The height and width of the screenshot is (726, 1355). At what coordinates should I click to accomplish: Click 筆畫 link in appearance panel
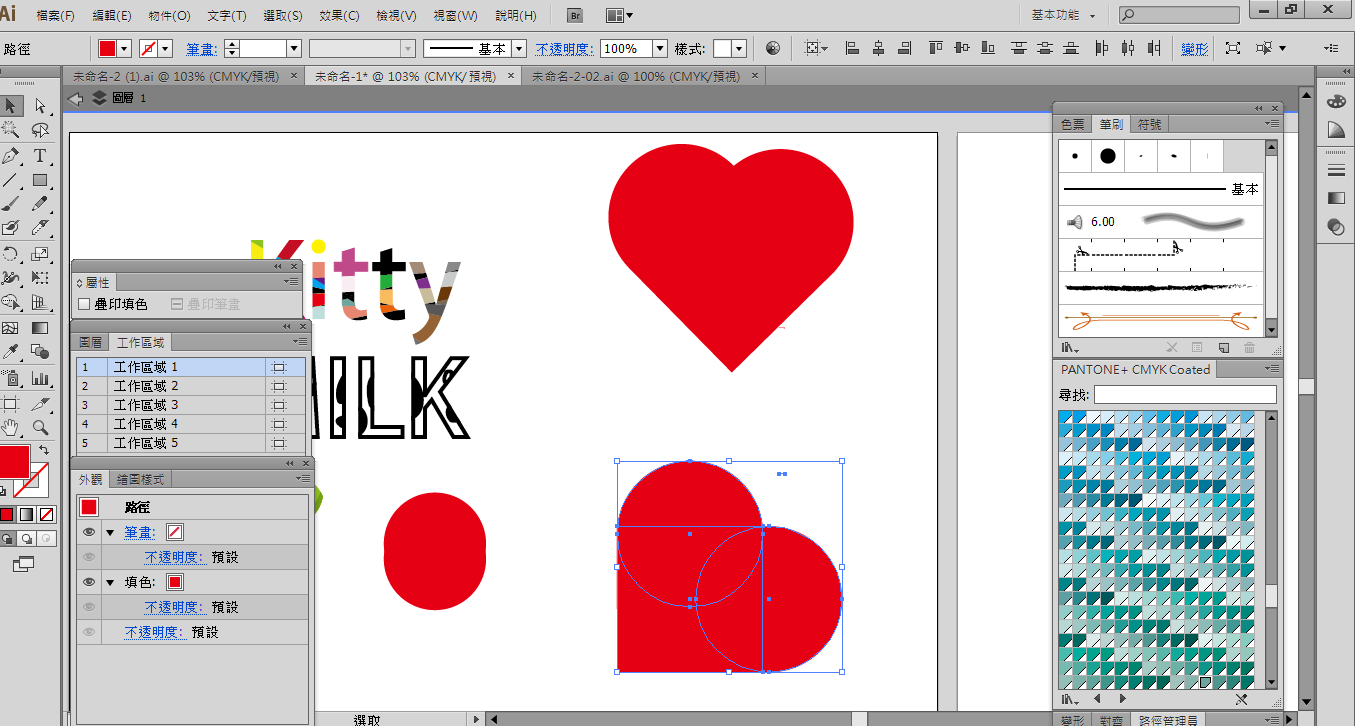click(138, 532)
